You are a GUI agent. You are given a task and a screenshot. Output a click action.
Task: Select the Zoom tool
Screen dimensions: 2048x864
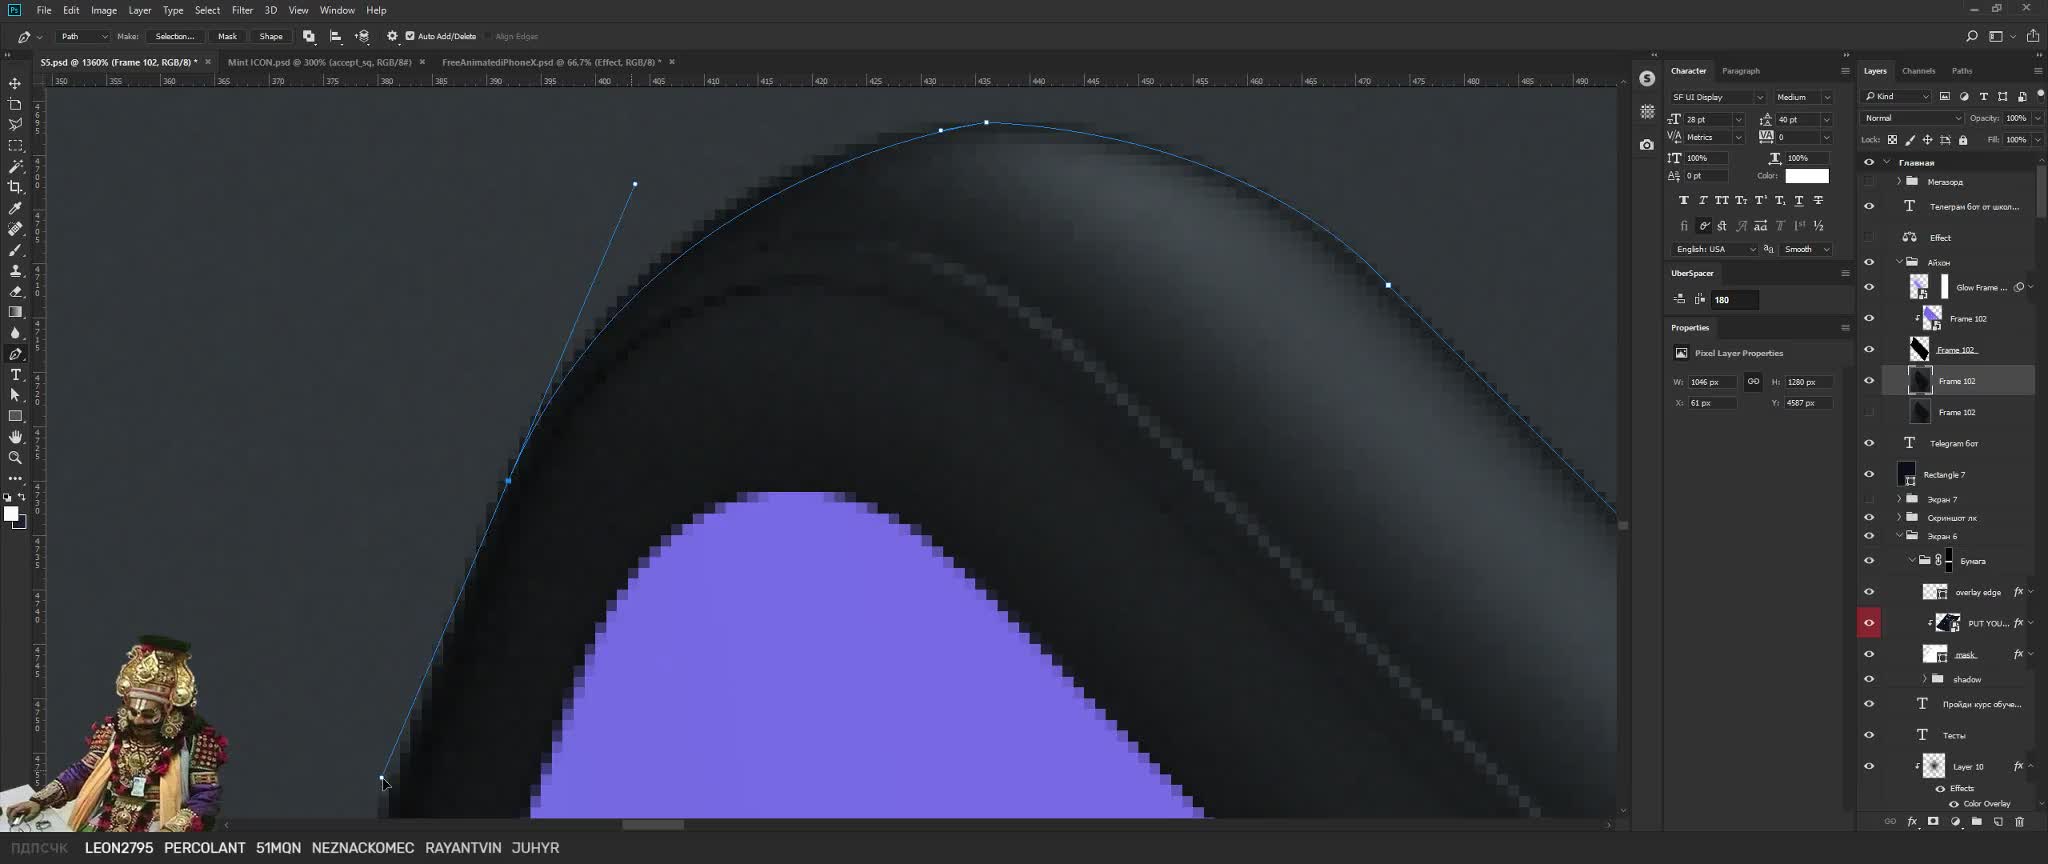15,458
